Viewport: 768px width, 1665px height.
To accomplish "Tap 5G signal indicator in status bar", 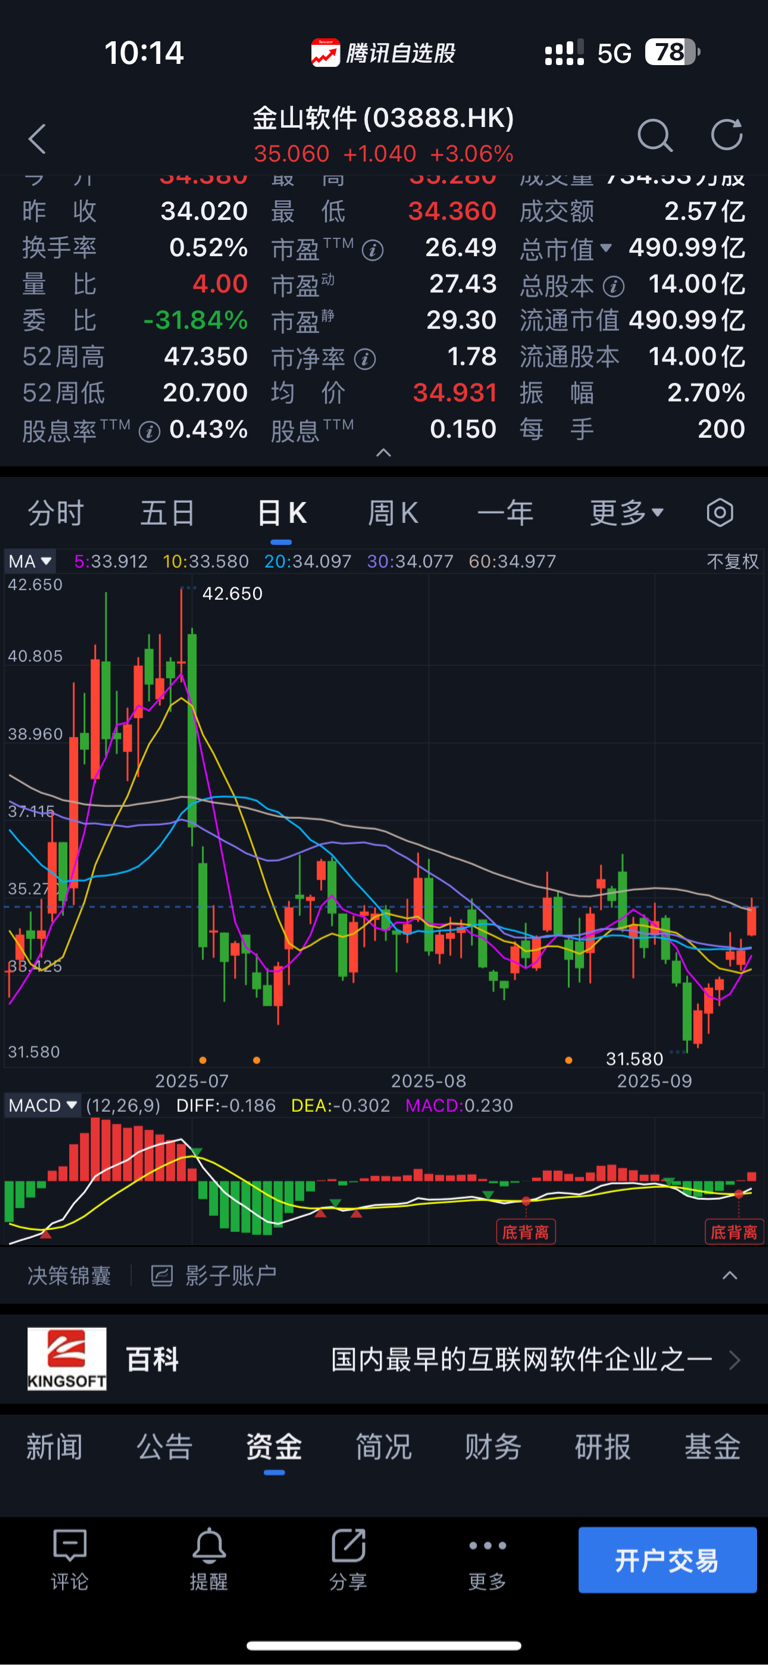I will coord(614,53).
